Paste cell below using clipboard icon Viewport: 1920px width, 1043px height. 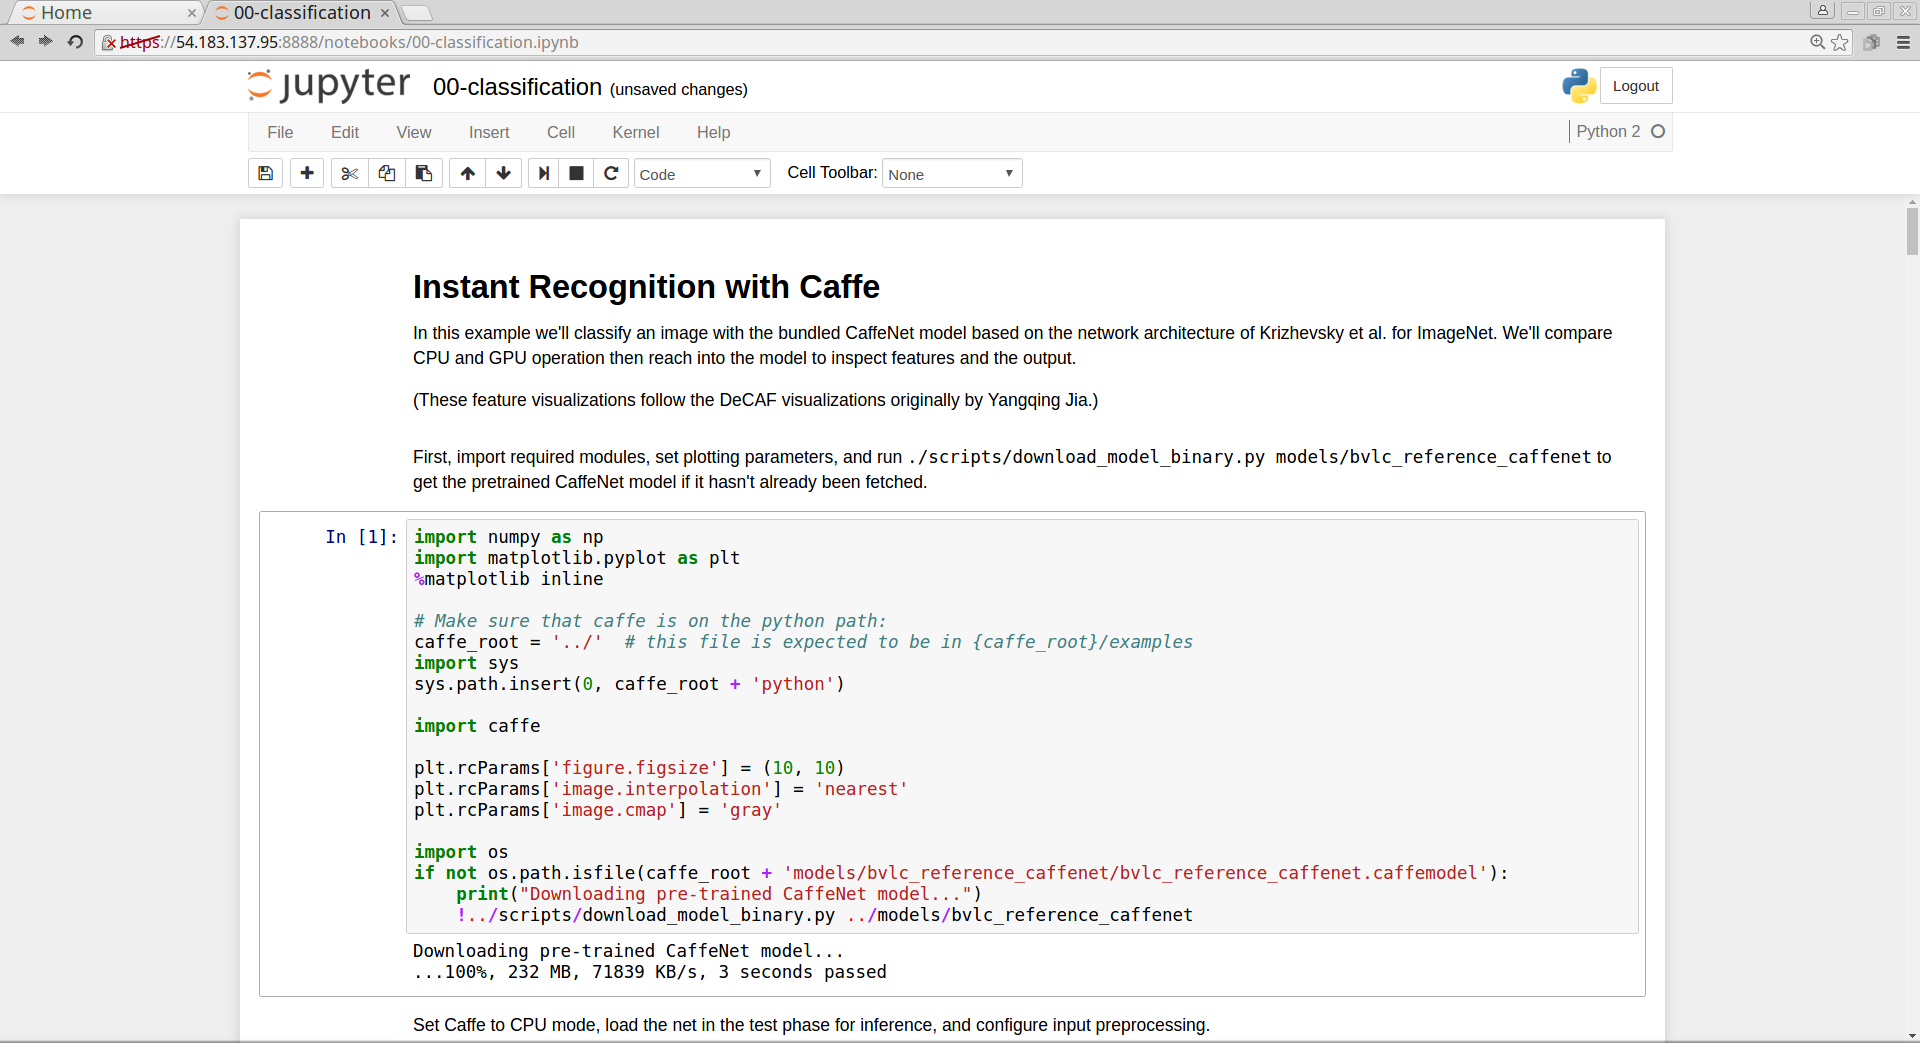tap(424, 173)
